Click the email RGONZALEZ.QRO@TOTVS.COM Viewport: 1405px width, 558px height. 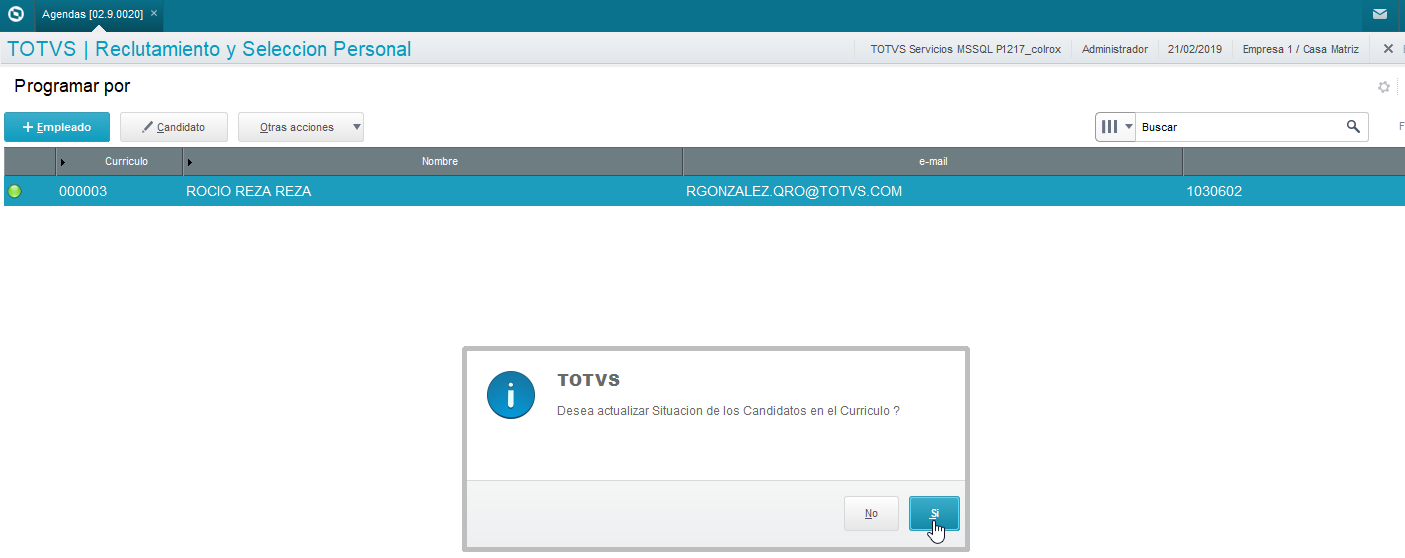coord(794,191)
